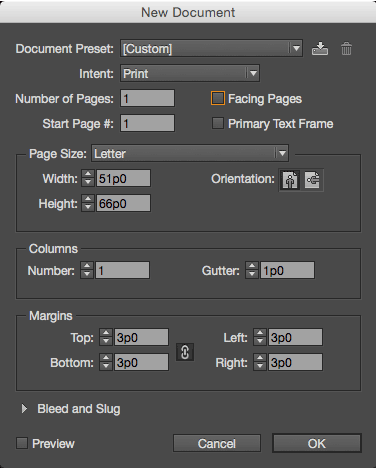Check the Preview checkbox

coord(22,443)
